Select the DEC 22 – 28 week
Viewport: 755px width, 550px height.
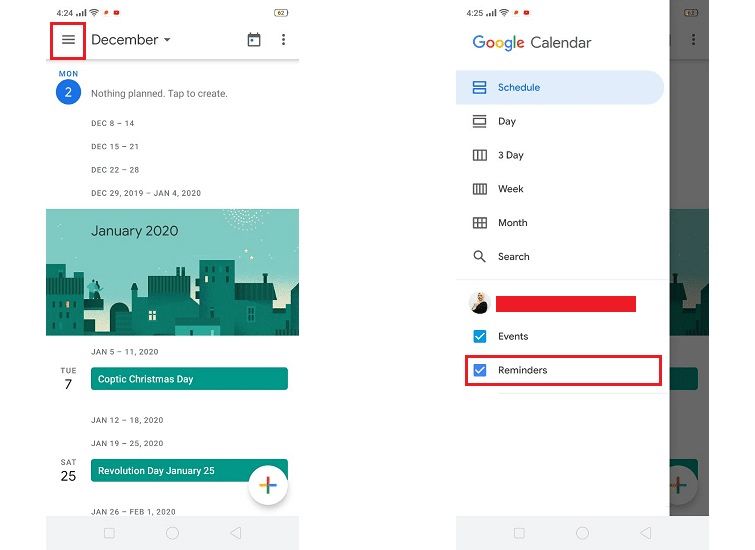(x=115, y=170)
